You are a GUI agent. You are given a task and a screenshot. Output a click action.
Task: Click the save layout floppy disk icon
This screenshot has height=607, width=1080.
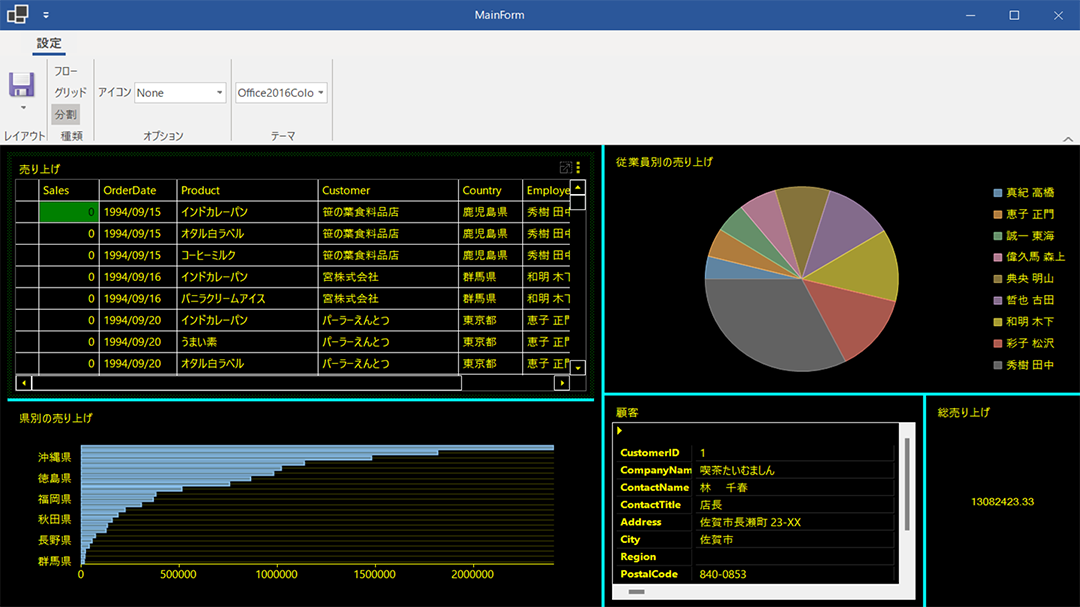(22, 85)
